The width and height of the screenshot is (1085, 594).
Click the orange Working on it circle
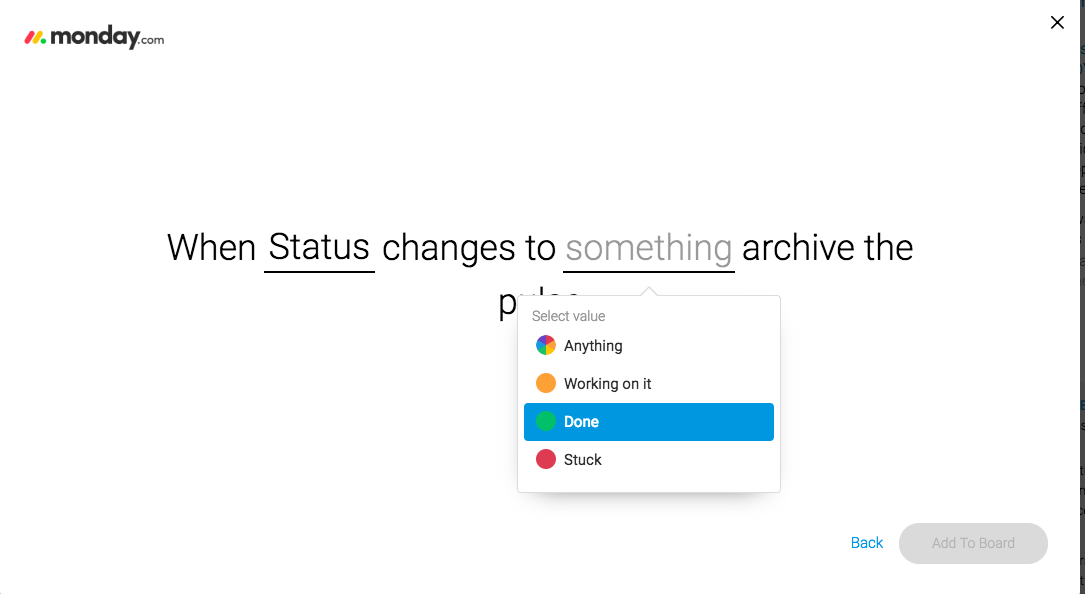tap(545, 384)
